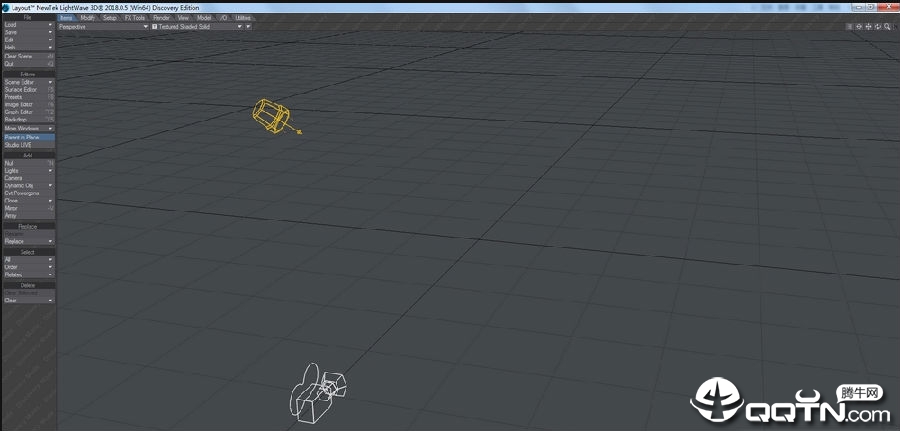Open the Perspective view type dropdown
The width and height of the screenshot is (900, 431).
(103, 26)
